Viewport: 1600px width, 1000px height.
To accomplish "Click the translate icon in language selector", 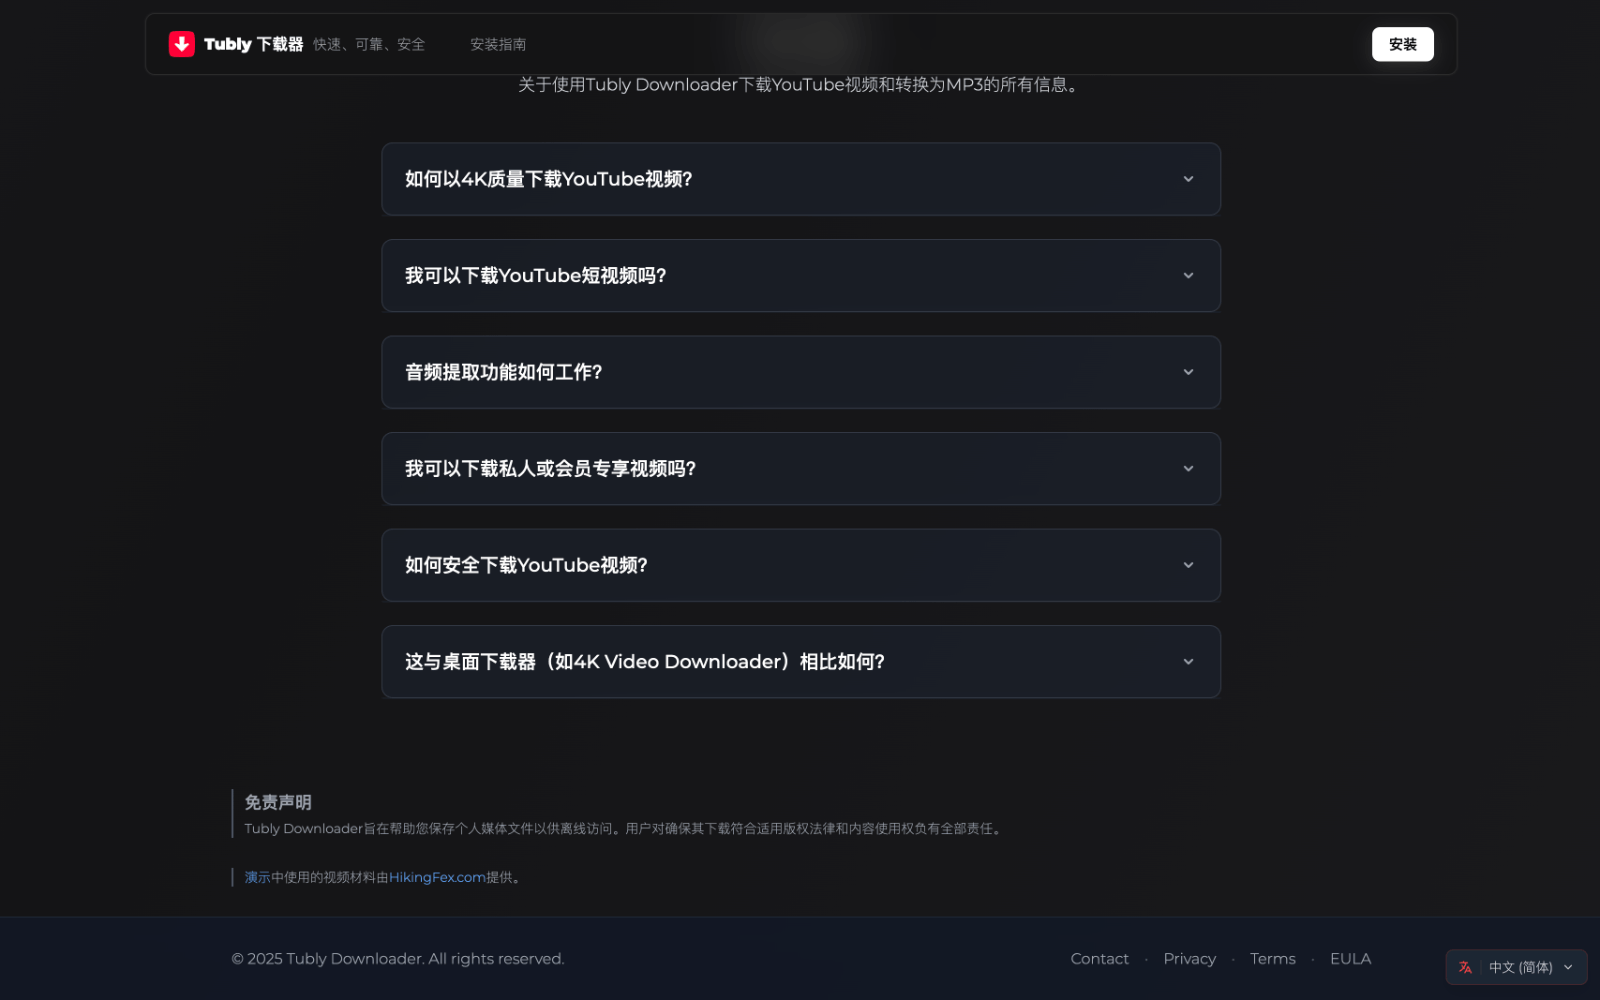I will coord(1465,967).
